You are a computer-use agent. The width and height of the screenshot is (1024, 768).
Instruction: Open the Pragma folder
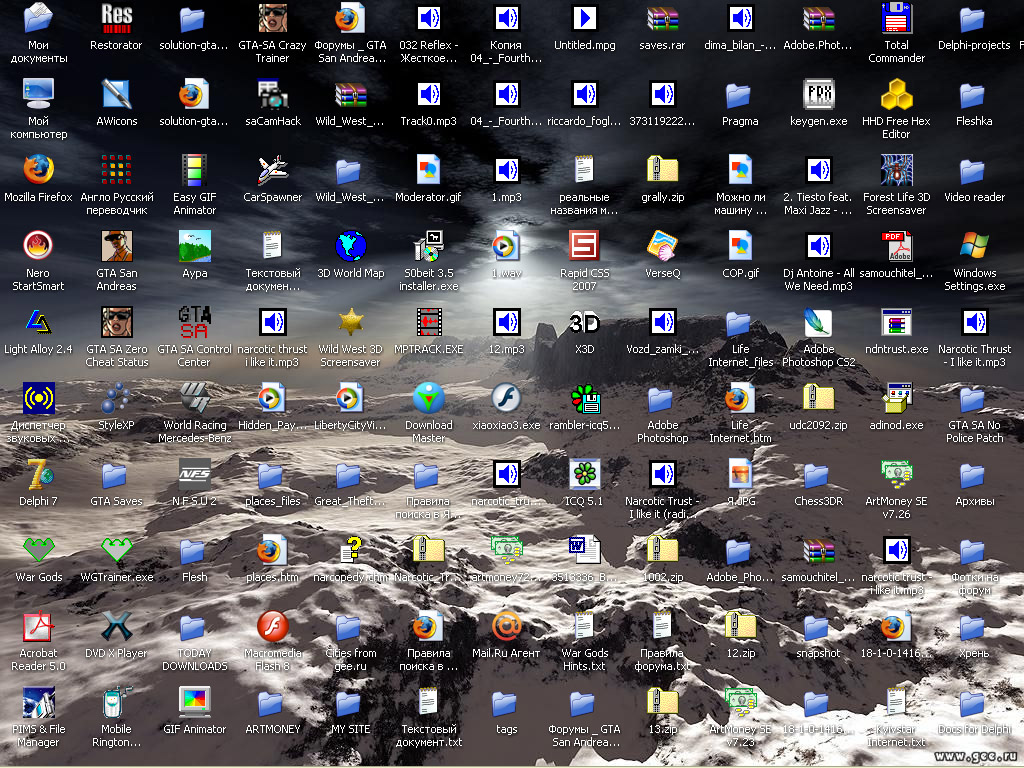pyautogui.click(x=740, y=94)
